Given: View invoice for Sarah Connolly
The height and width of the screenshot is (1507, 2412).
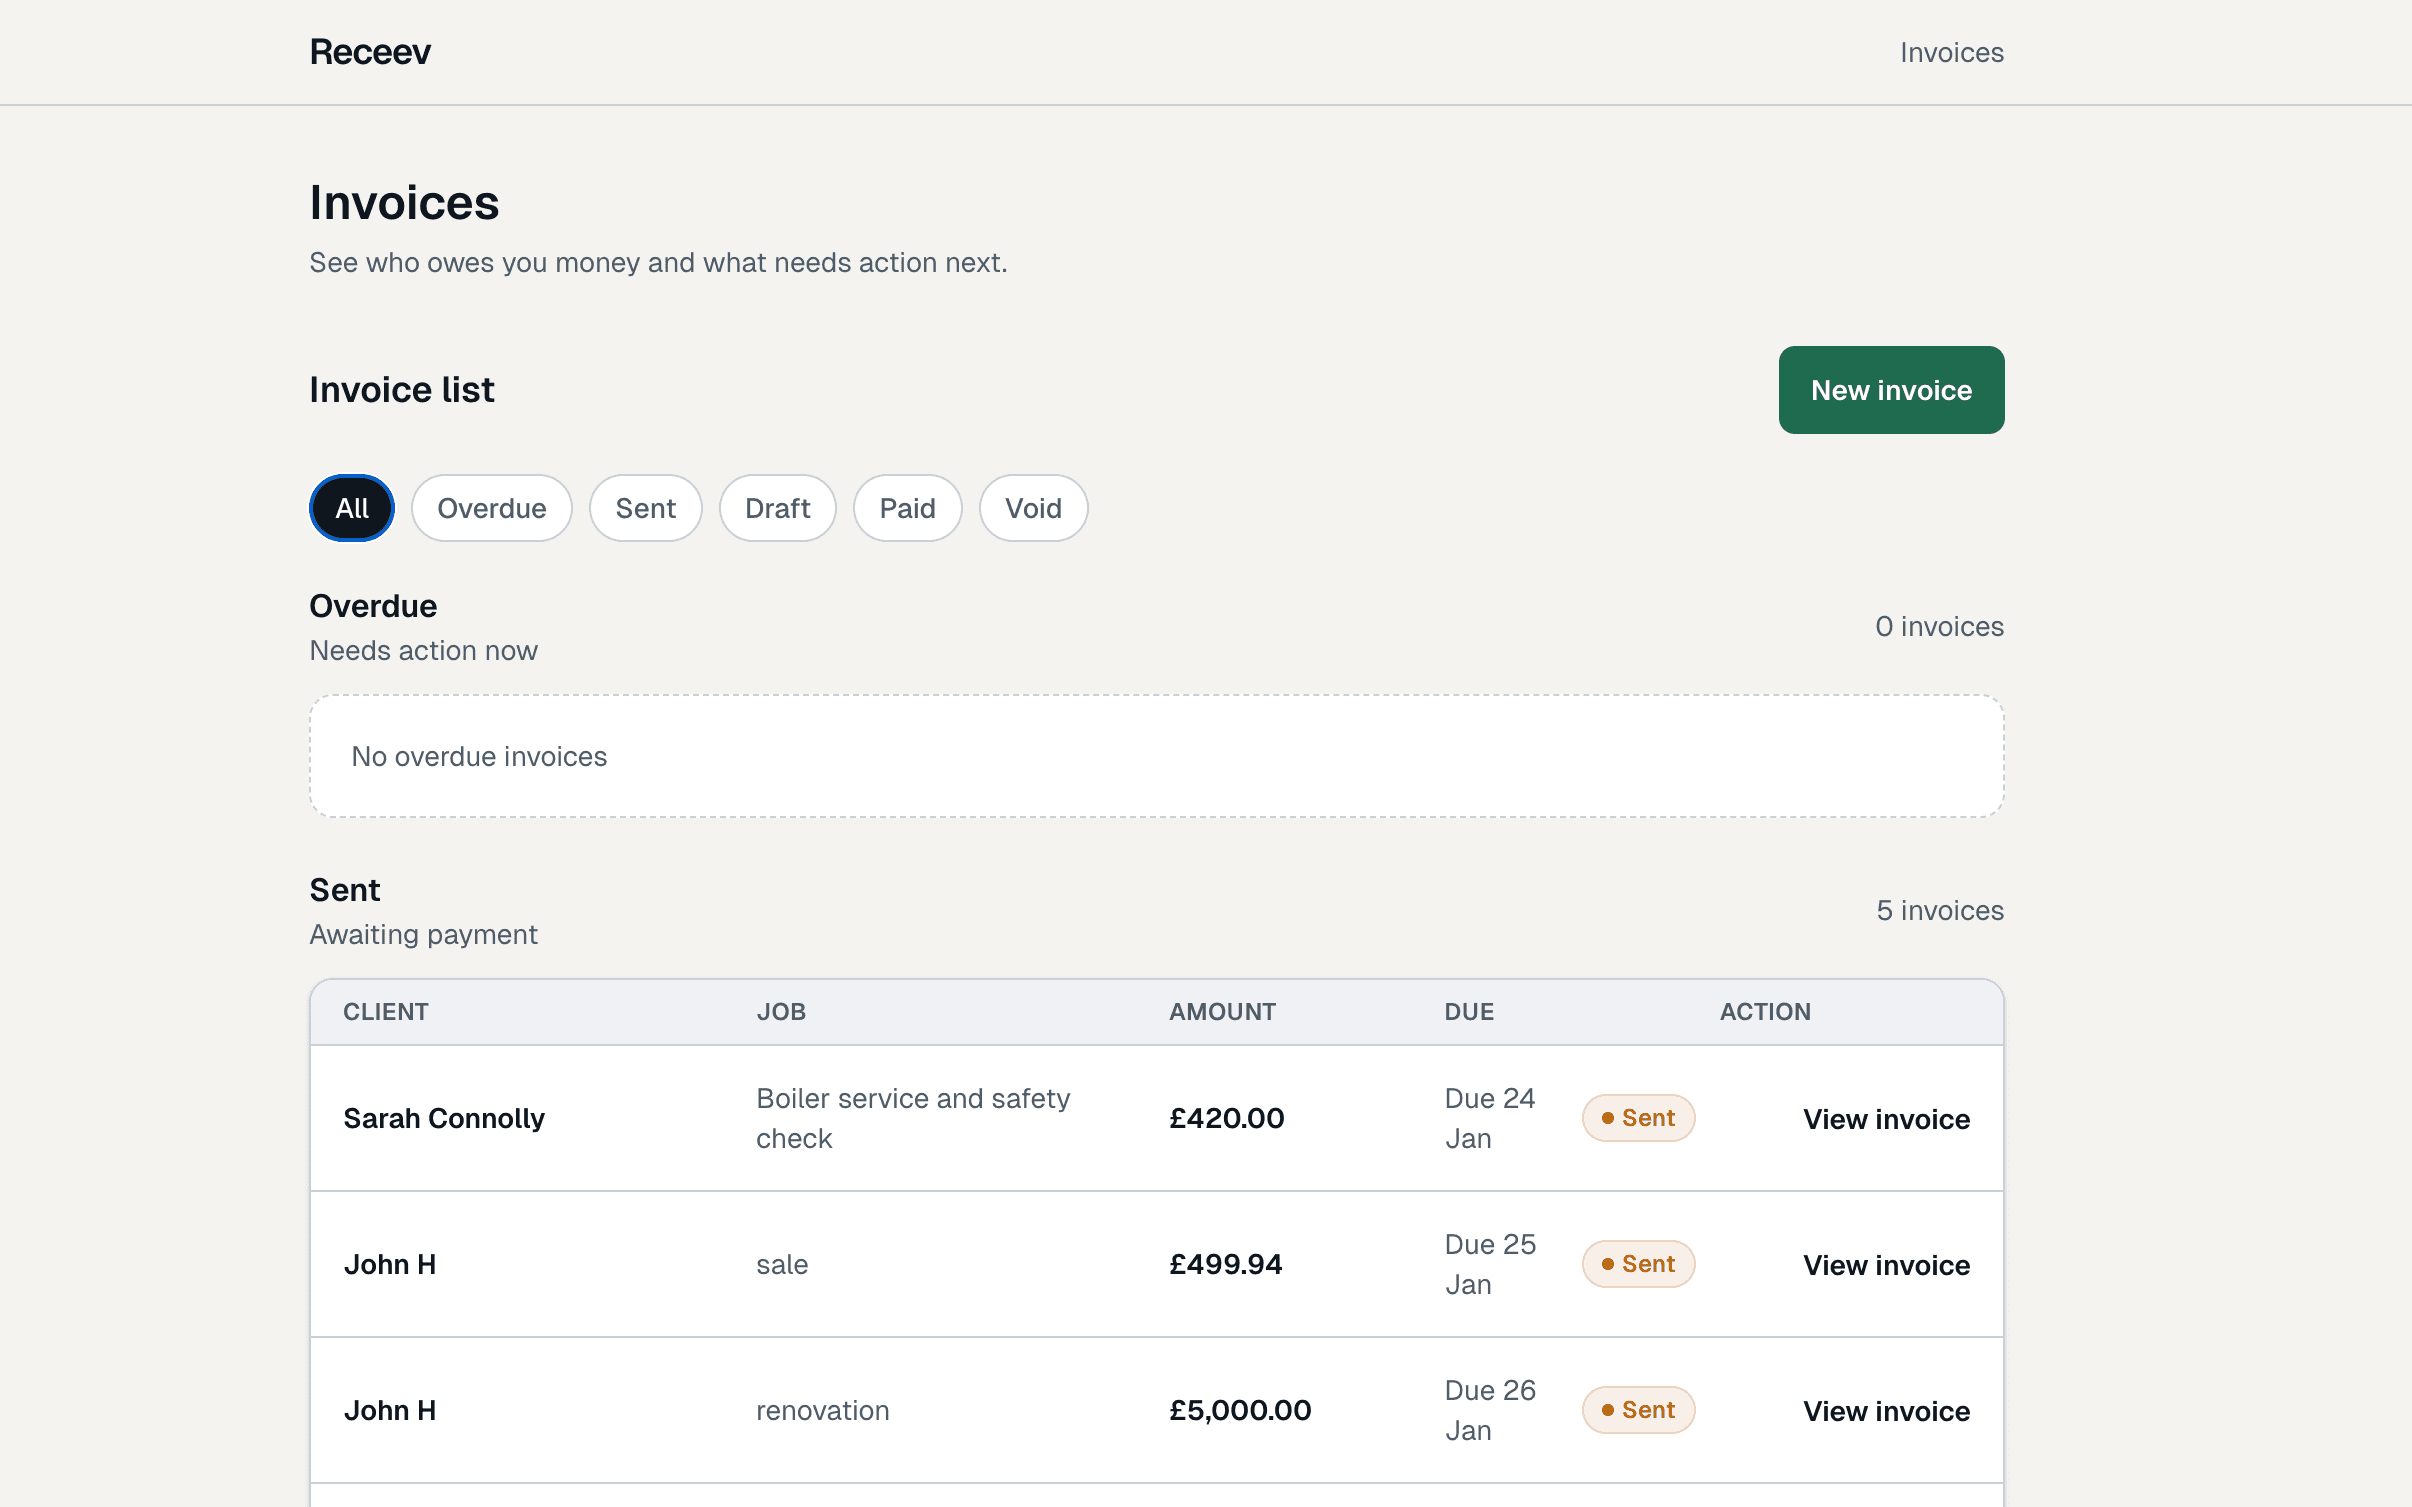Looking at the screenshot, I should coord(1886,1118).
